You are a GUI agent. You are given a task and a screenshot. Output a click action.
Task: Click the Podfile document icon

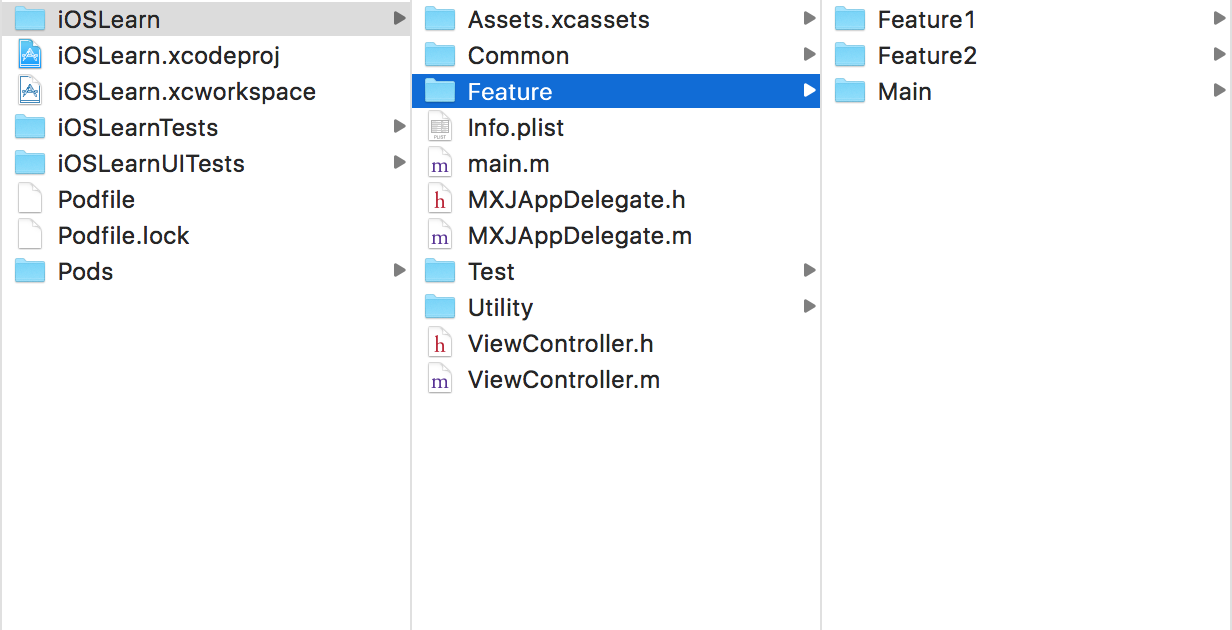30,200
